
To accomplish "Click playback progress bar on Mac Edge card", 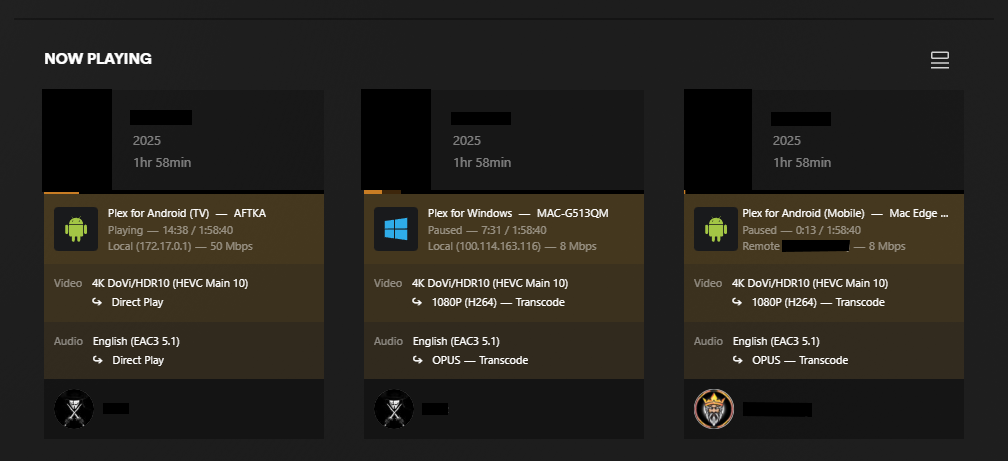I will point(824,192).
